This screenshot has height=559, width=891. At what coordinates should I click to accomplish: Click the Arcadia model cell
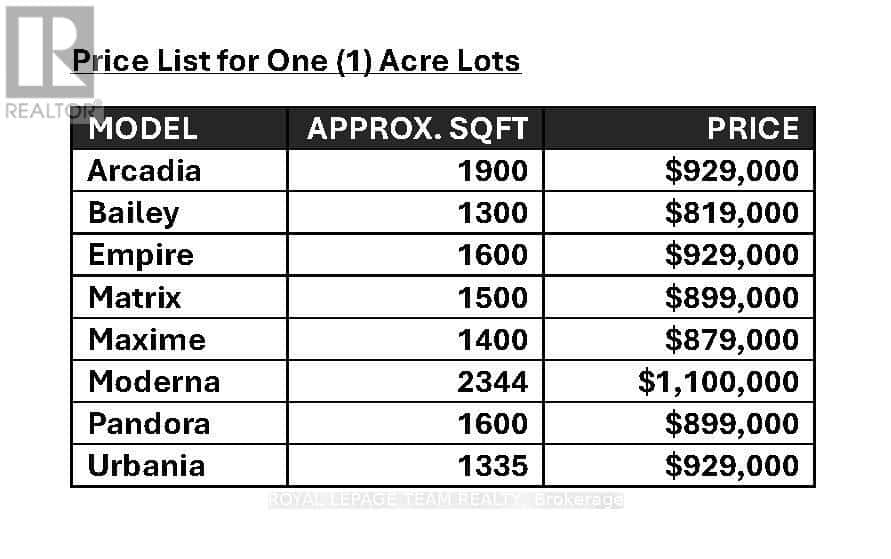[145, 171]
